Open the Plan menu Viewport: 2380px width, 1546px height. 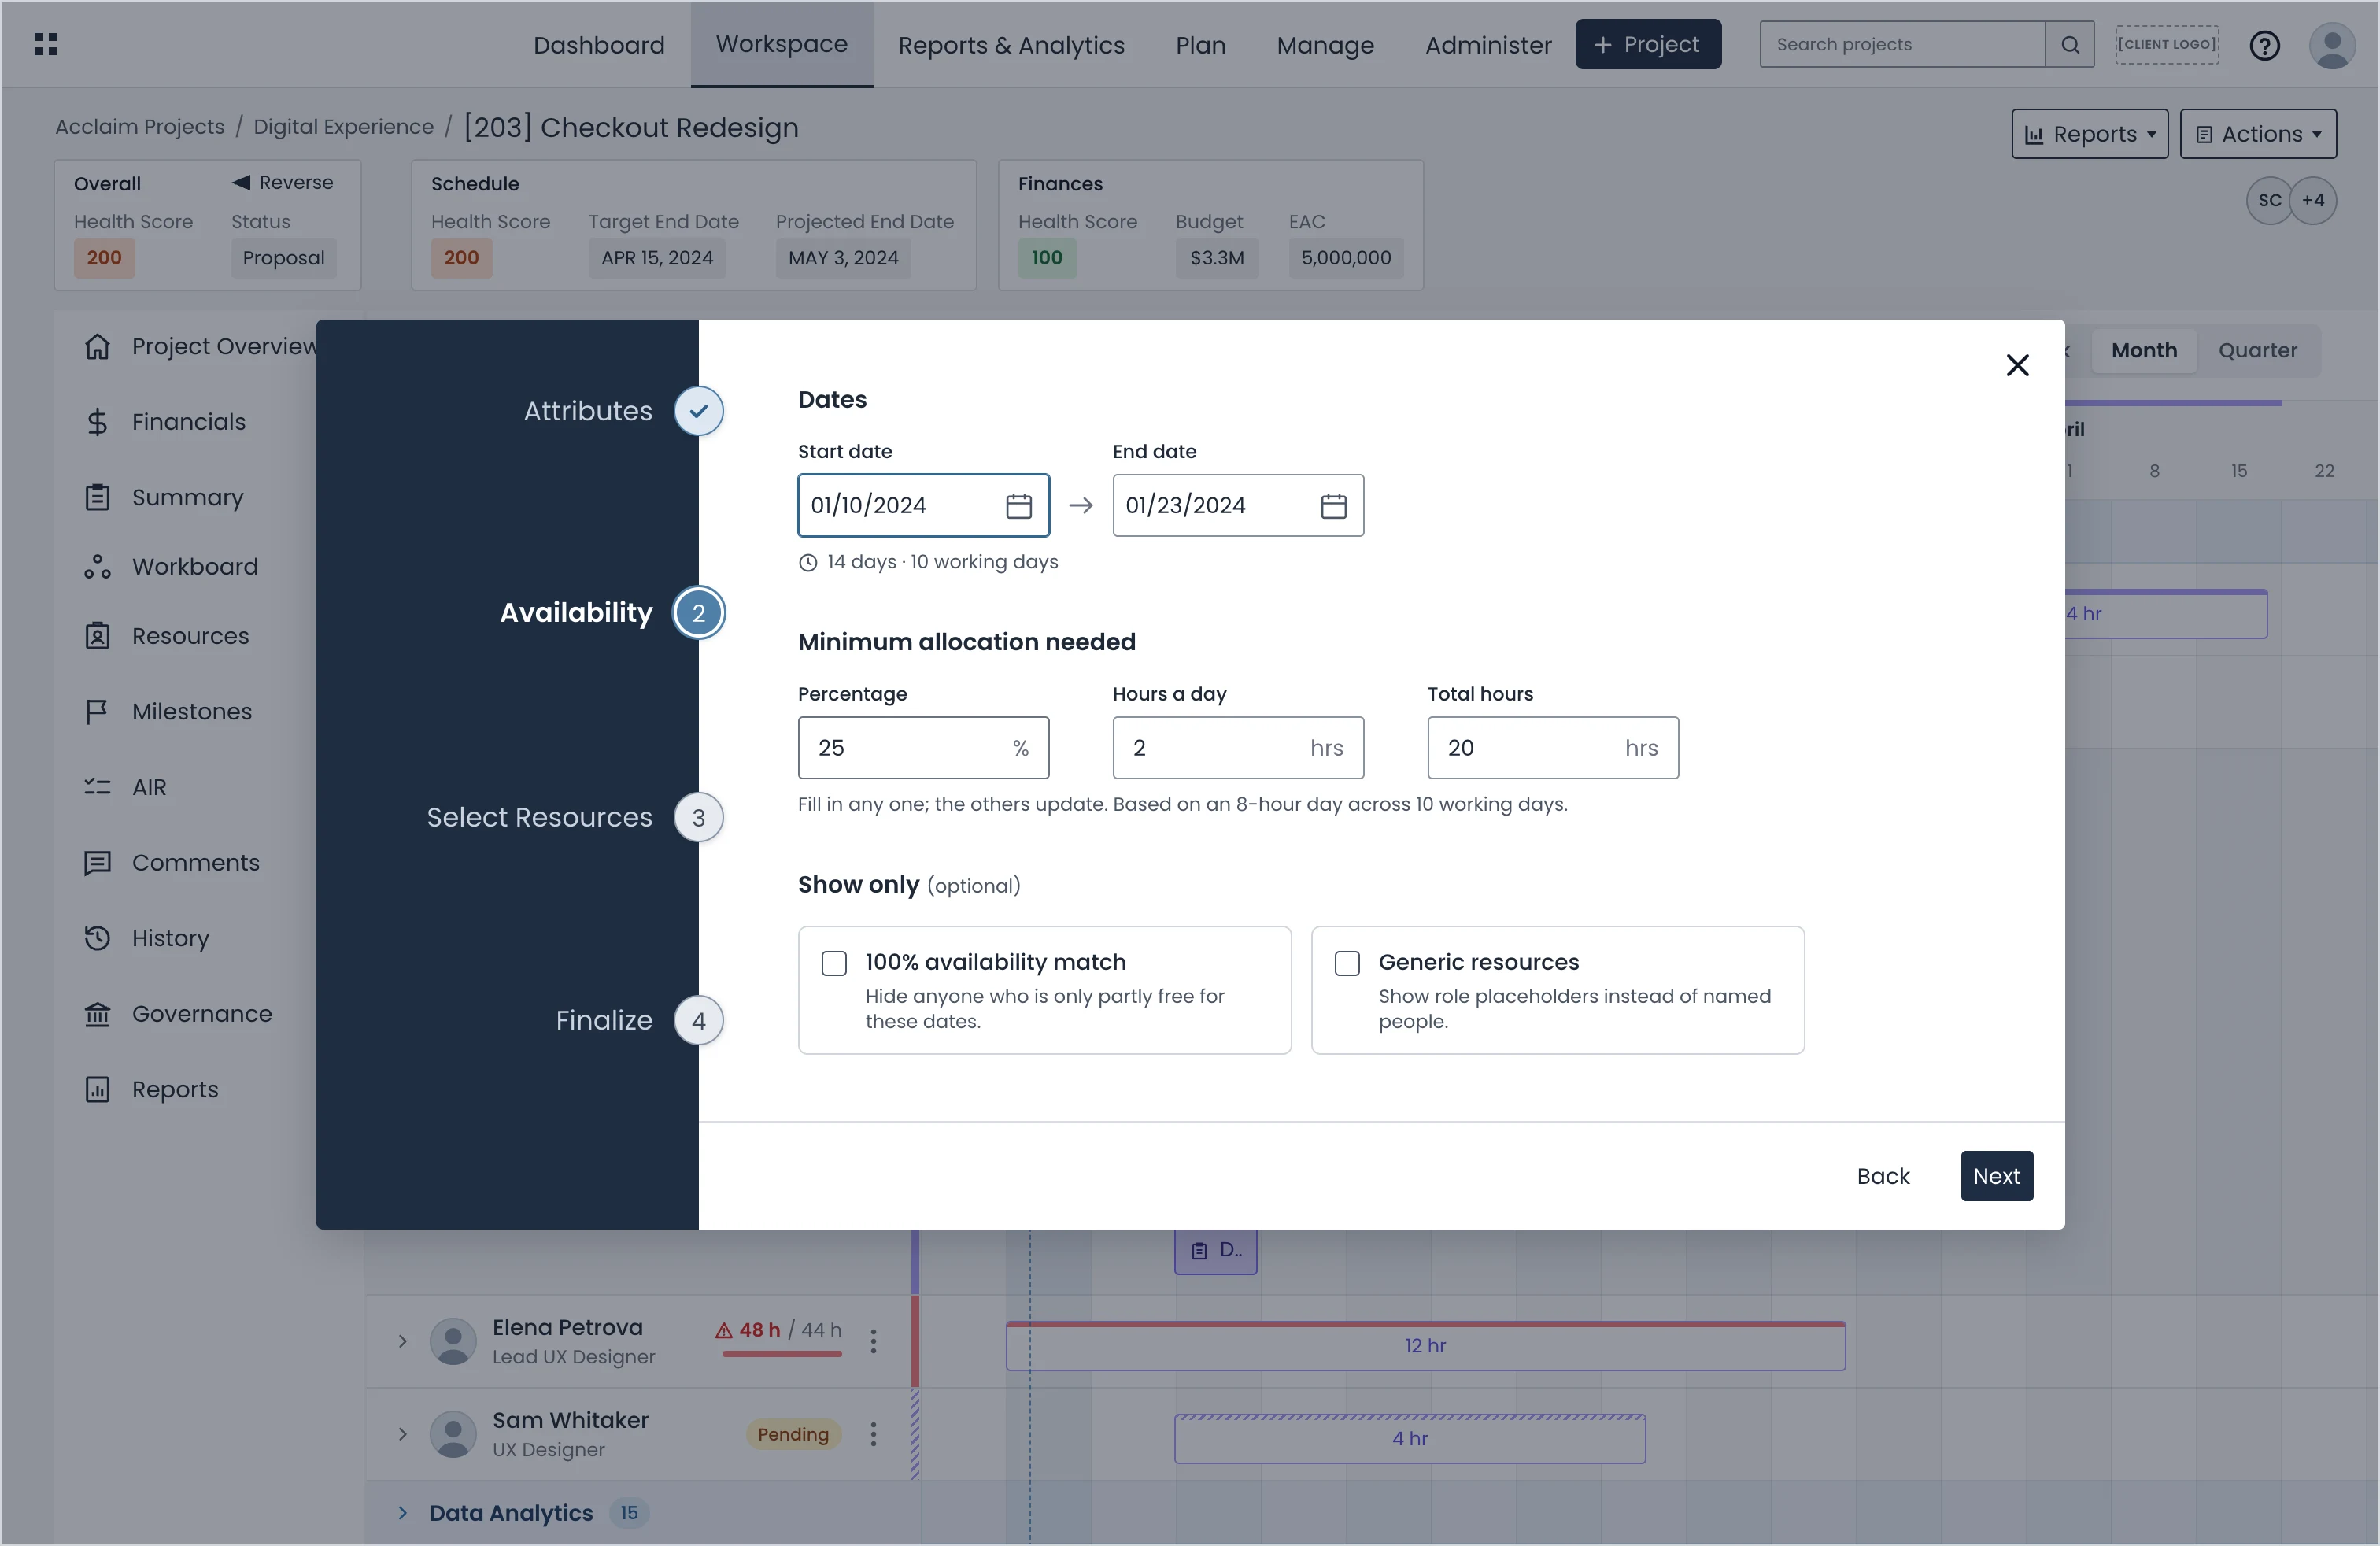click(x=1200, y=45)
